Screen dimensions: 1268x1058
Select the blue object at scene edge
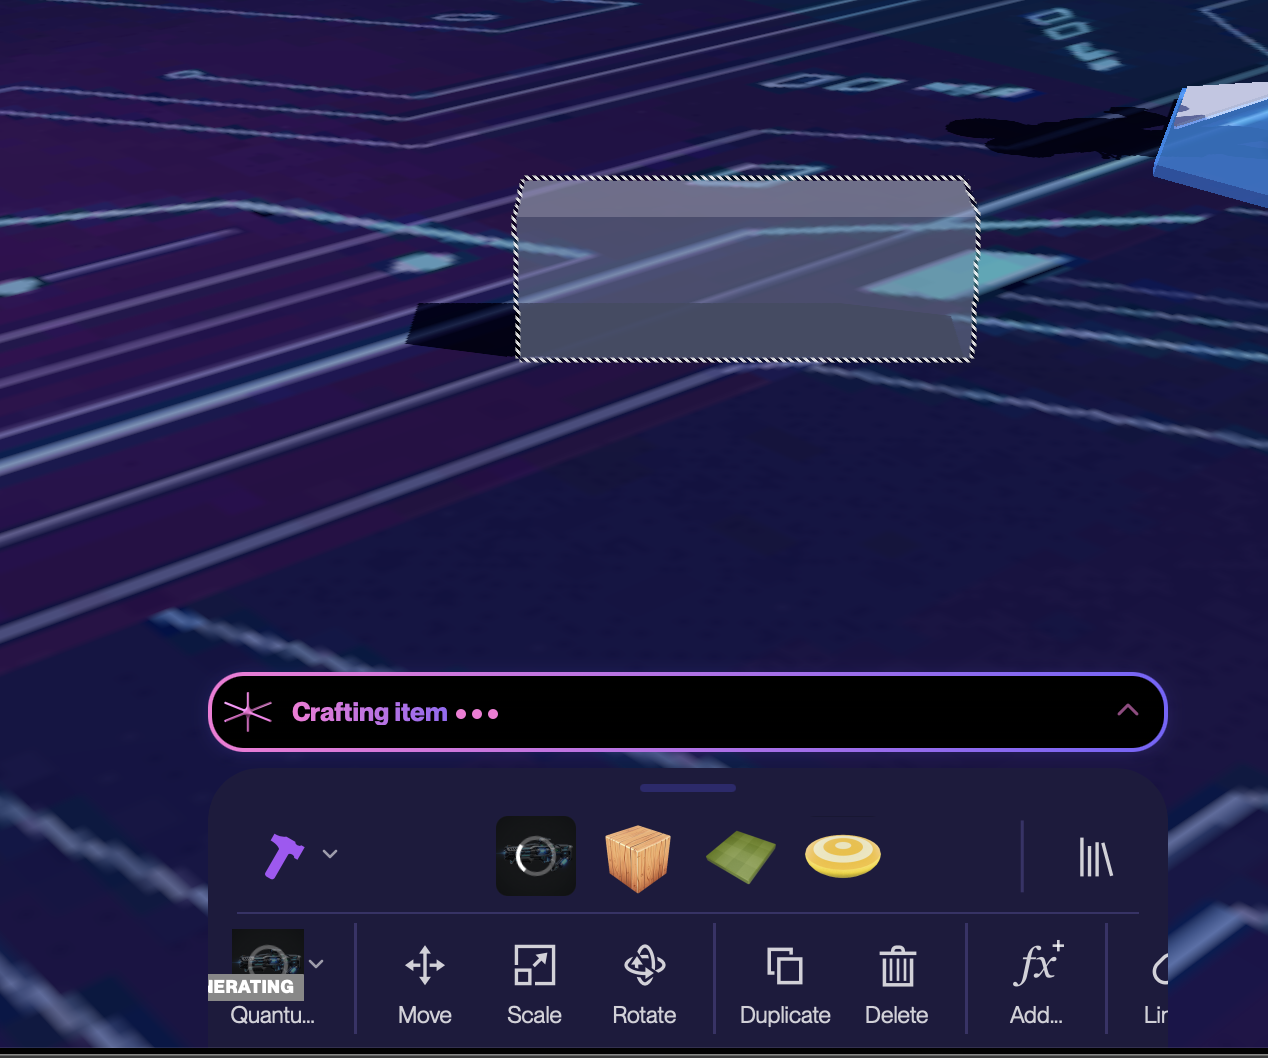pyautogui.click(x=1213, y=145)
